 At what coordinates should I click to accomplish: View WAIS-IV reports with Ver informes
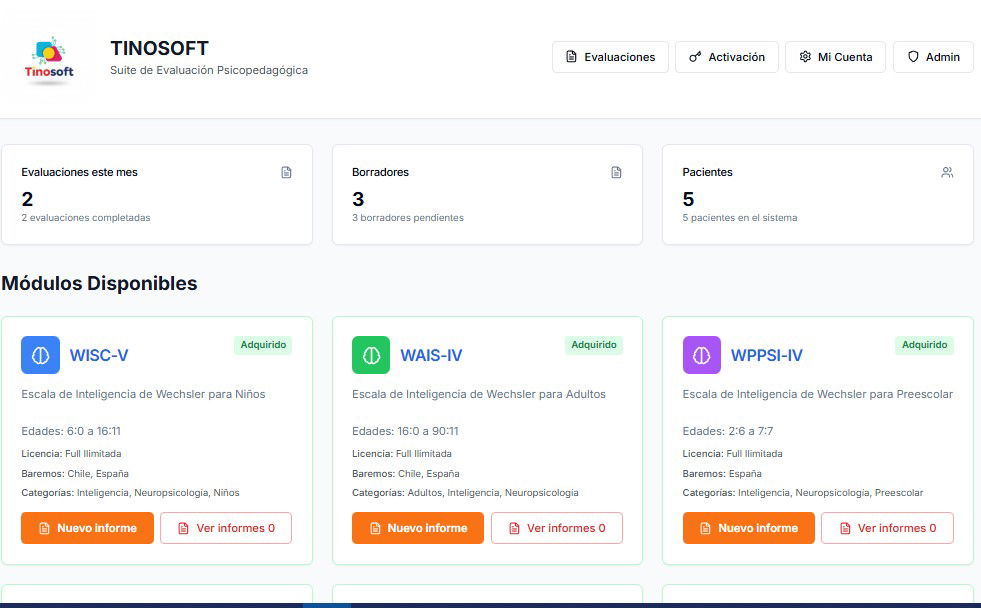pos(556,528)
